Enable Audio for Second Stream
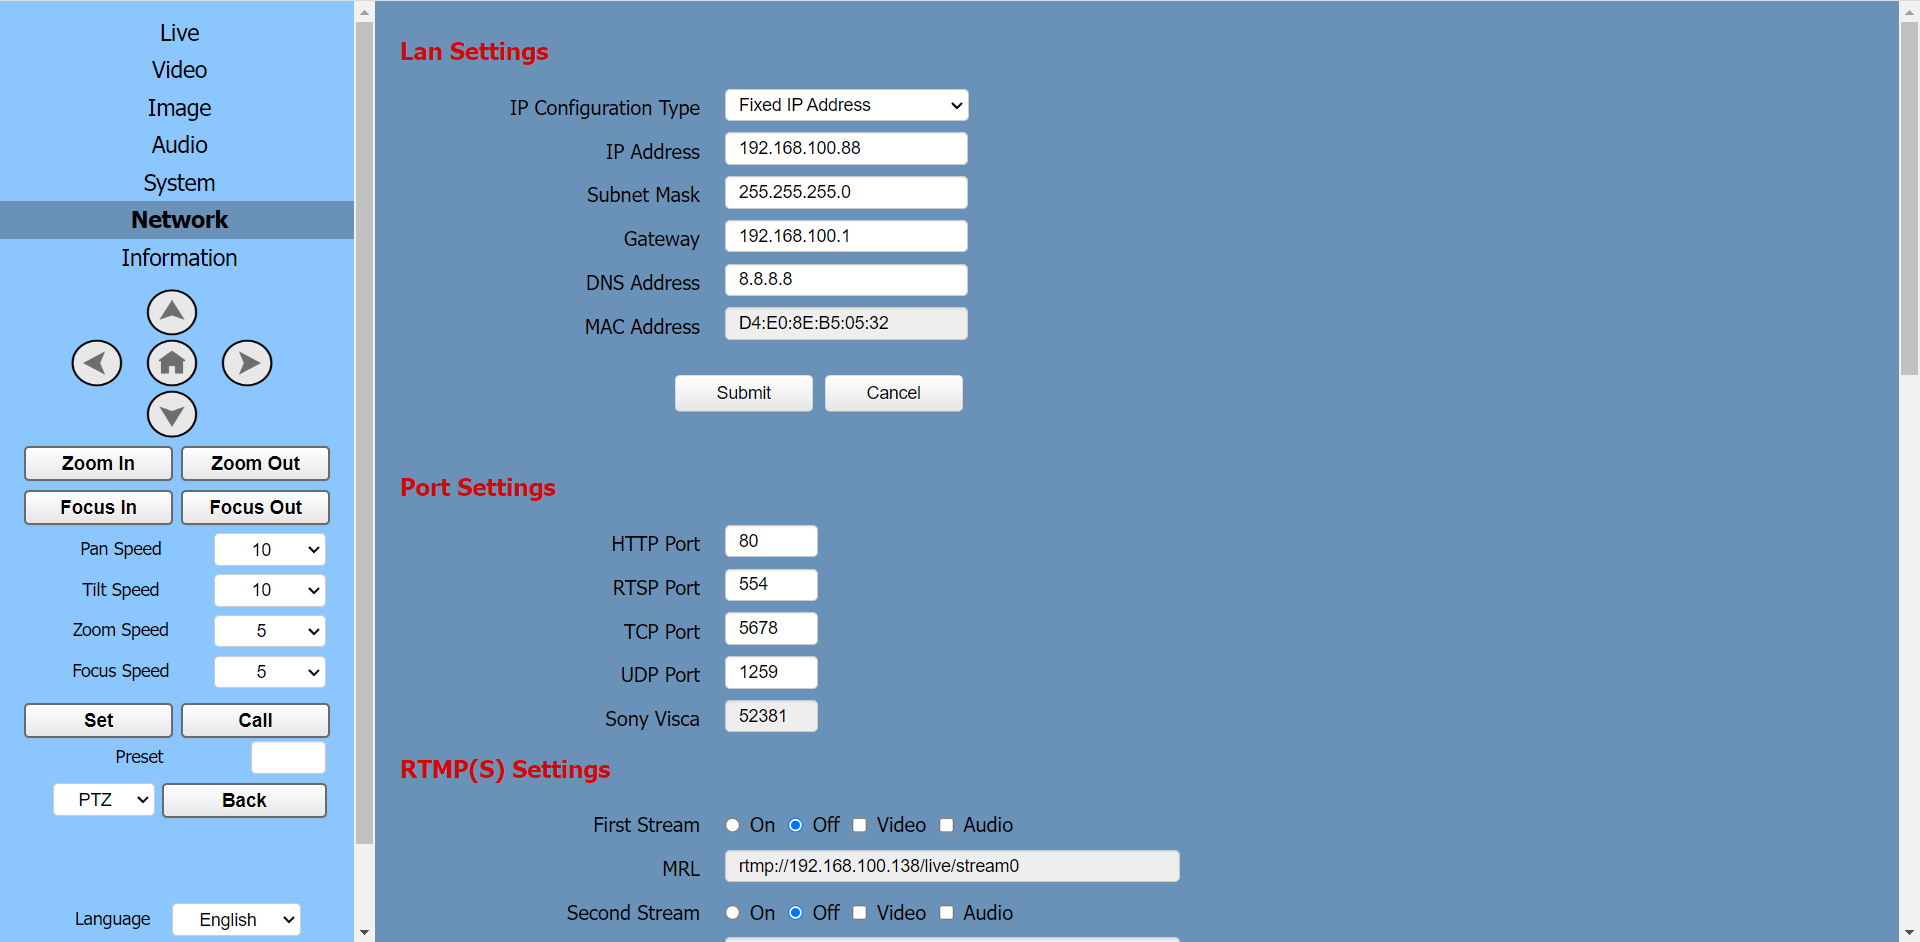 click(x=946, y=913)
